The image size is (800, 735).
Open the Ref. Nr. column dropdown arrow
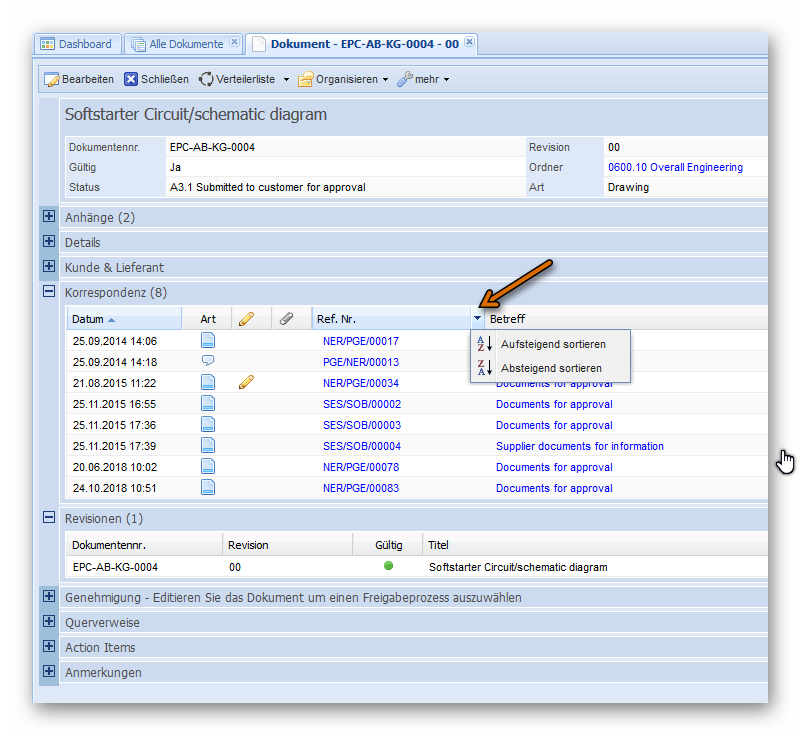click(477, 319)
